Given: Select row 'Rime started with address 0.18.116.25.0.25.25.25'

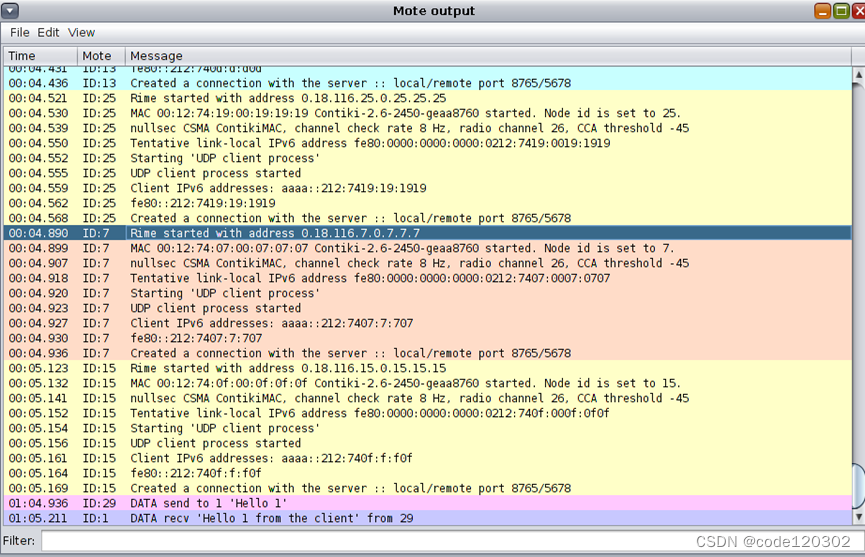Looking at the screenshot, I should (428, 98).
